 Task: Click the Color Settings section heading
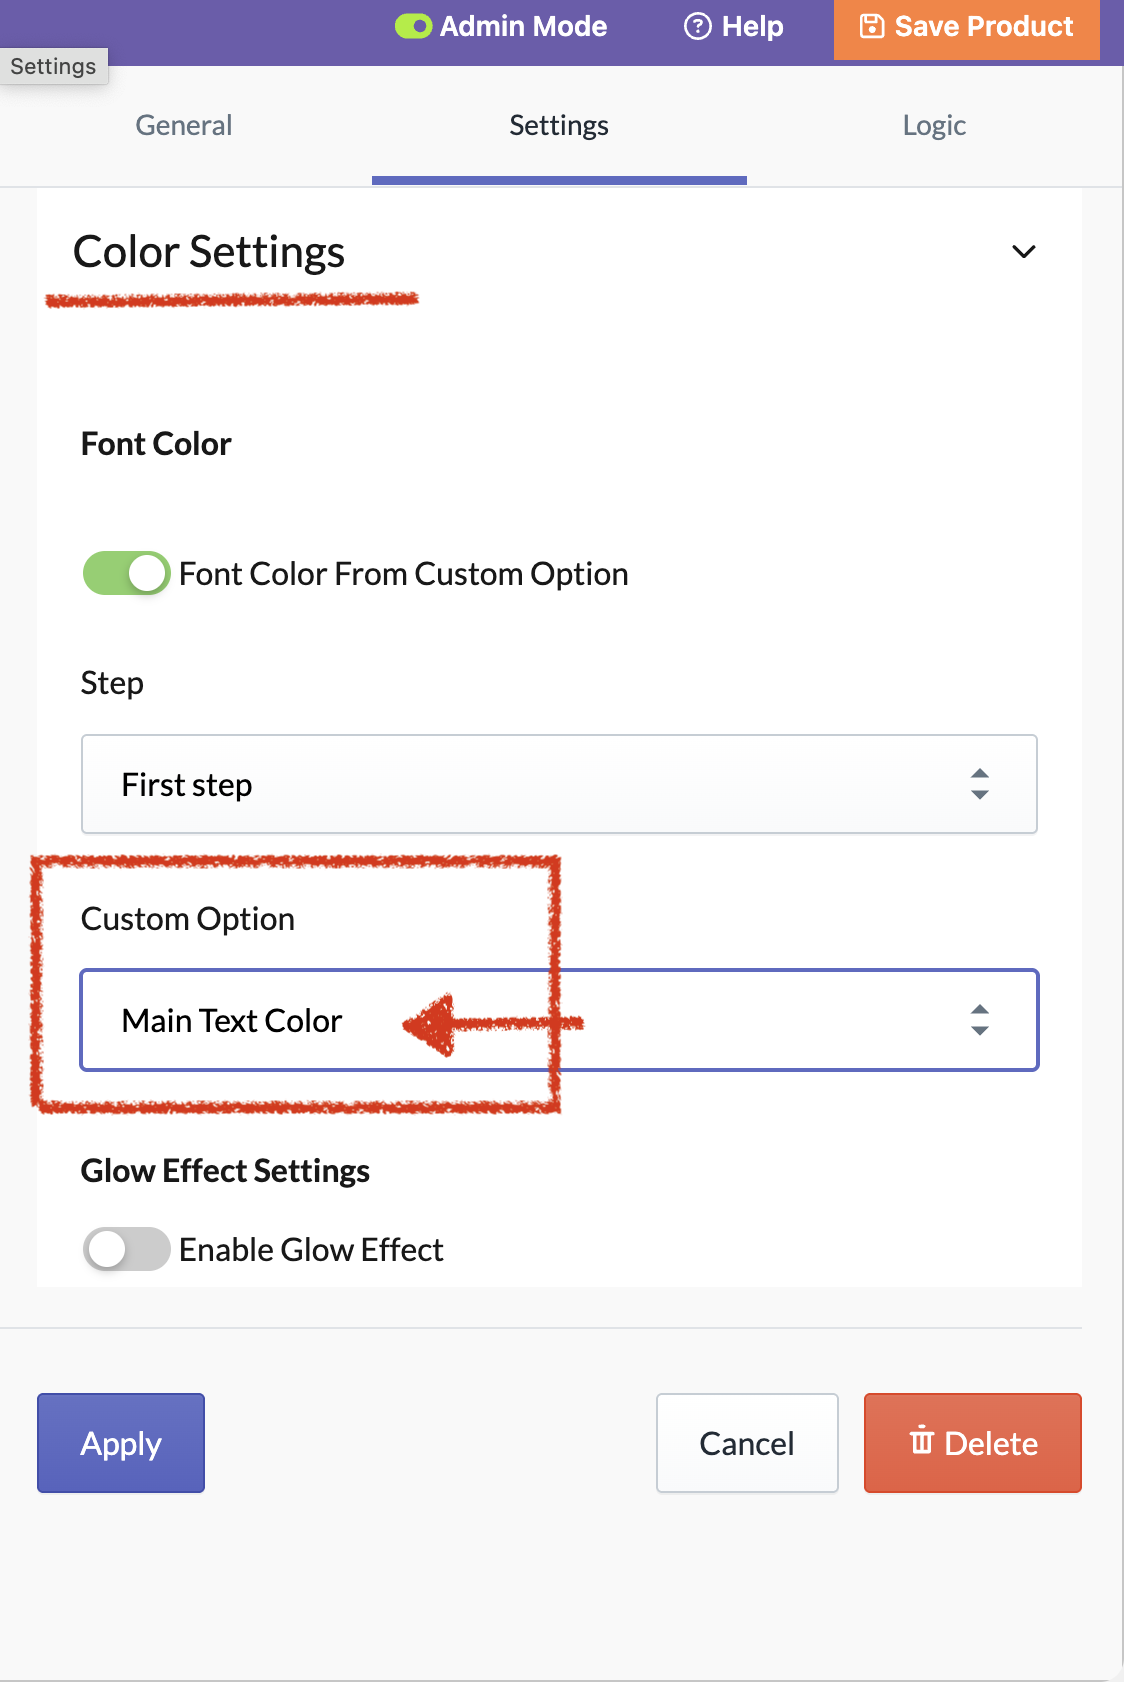tap(209, 252)
